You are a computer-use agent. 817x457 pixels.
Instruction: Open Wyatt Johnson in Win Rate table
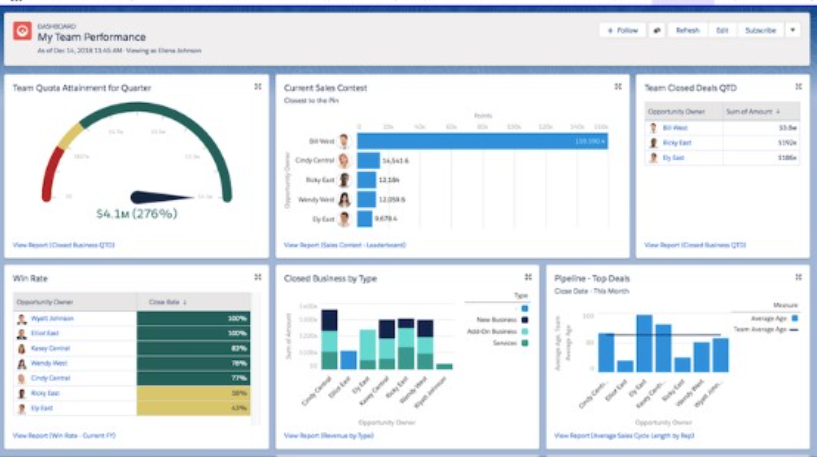point(51,319)
